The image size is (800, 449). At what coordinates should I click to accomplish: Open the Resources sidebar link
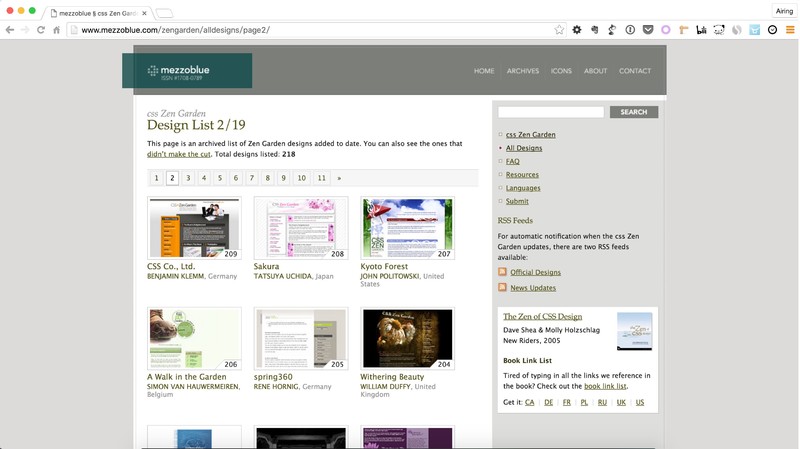pyautogui.click(x=522, y=174)
